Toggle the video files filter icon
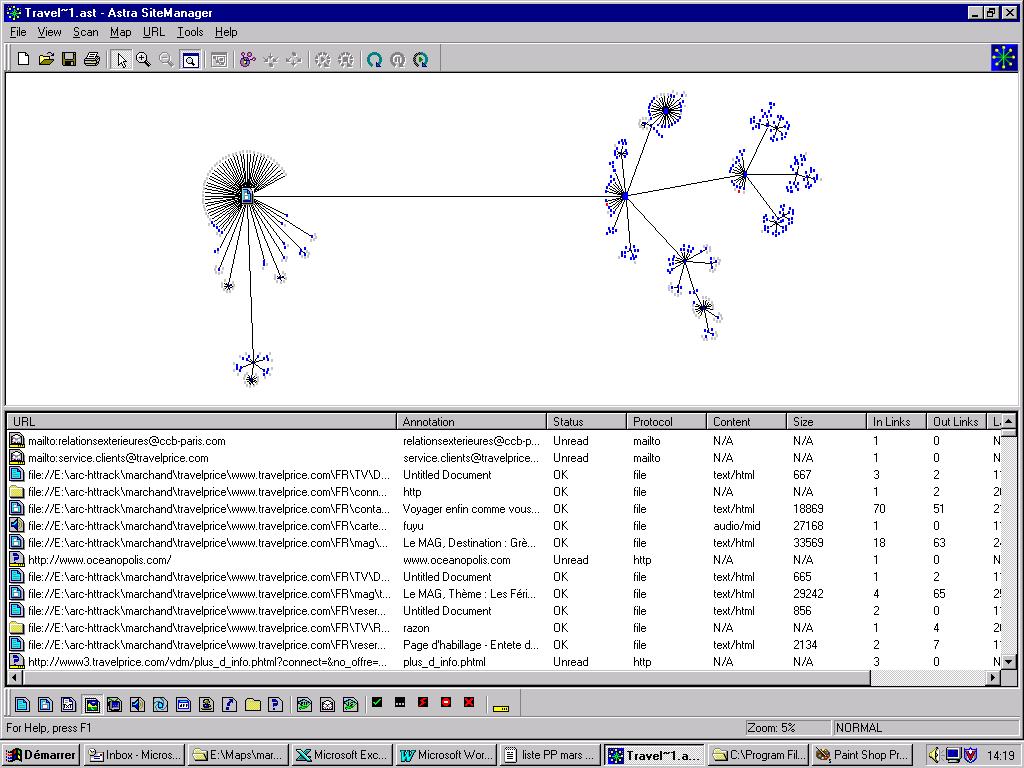1024x768 pixels. click(114, 704)
